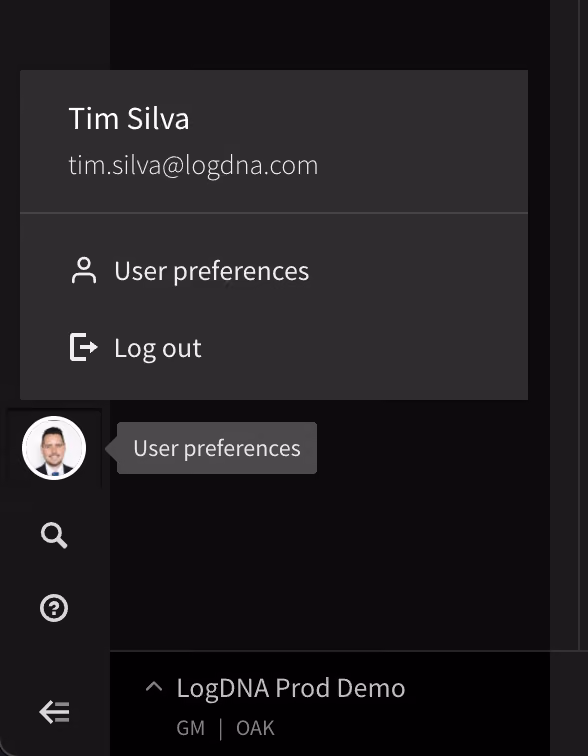The height and width of the screenshot is (756, 588).
Task: Click the vertical divider between GM and OAK
Action: click(220, 729)
